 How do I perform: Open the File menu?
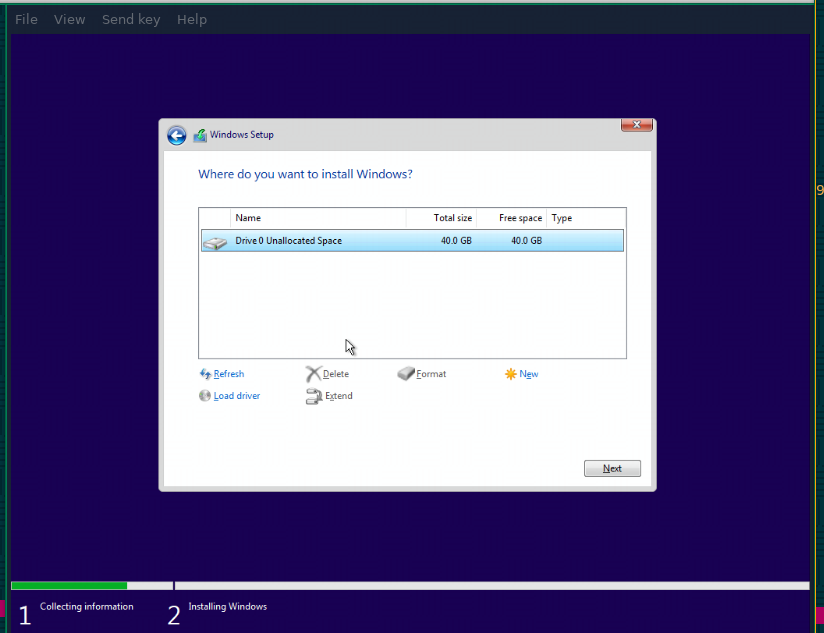click(26, 19)
